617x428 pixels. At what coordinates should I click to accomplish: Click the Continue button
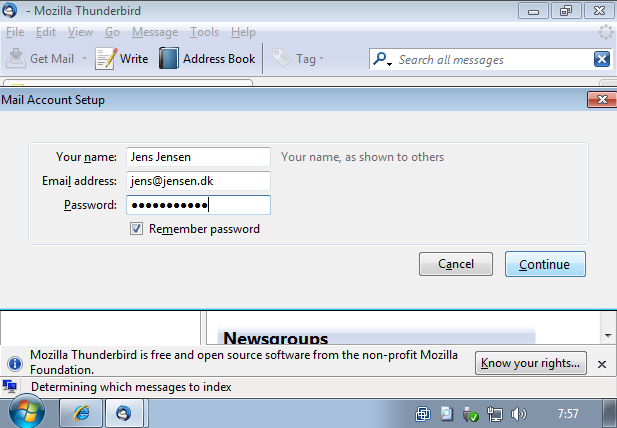[545, 264]
